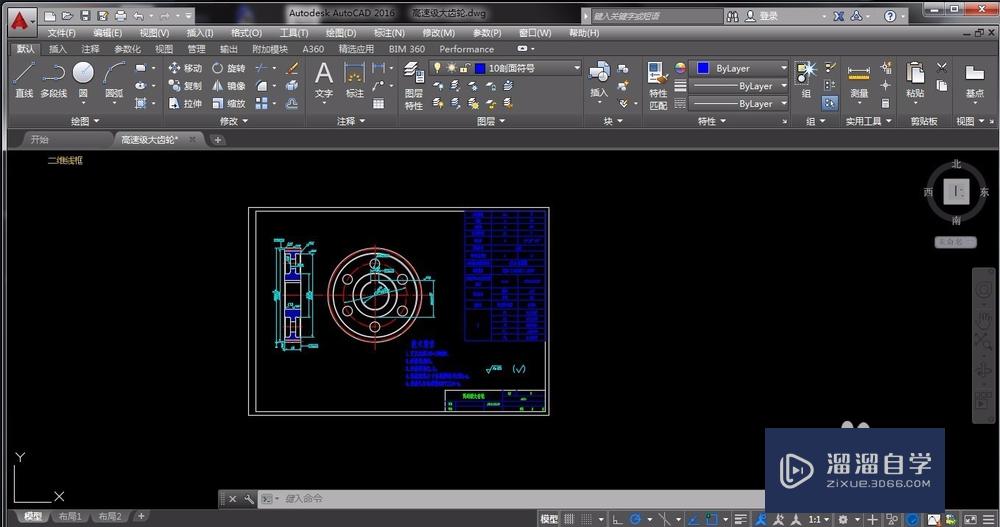Switch to the 布局1 layout tab
This screenshot has height=527, width=1000.
click(x=71, y=517)
